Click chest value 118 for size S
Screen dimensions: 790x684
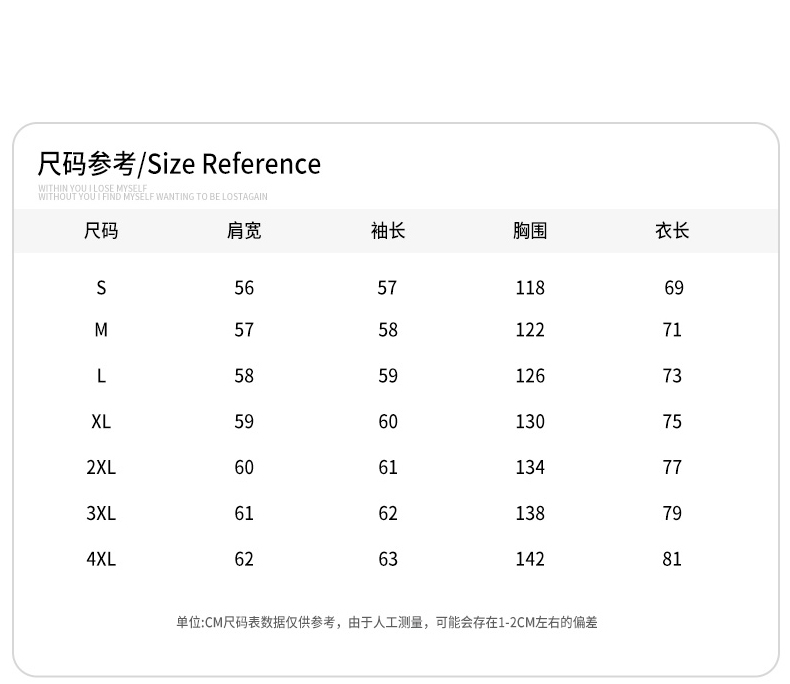pyautogui.click(x=530, y=288)
